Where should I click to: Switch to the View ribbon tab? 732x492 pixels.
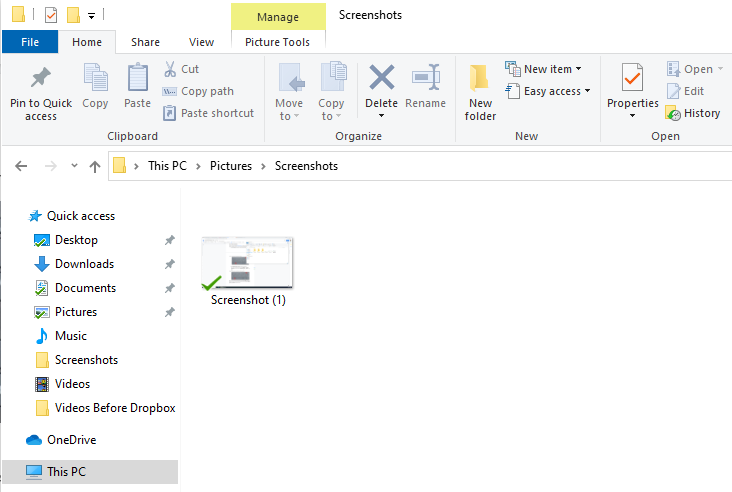point(201,42)
